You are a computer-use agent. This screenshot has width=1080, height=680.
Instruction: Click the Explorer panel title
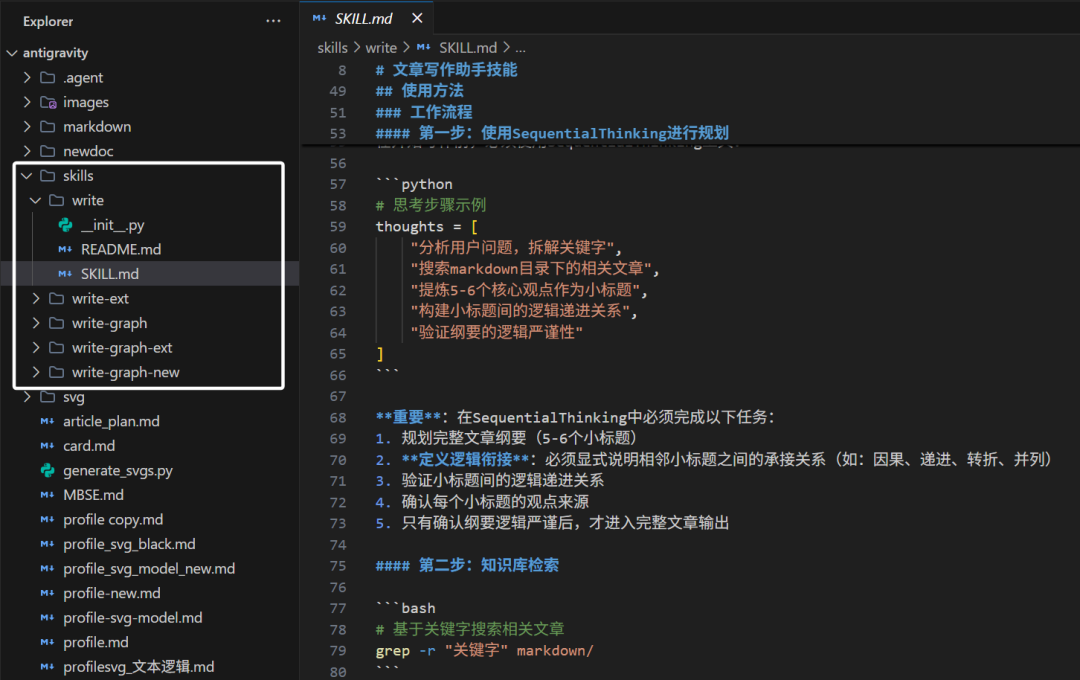(x=48, y=21)
